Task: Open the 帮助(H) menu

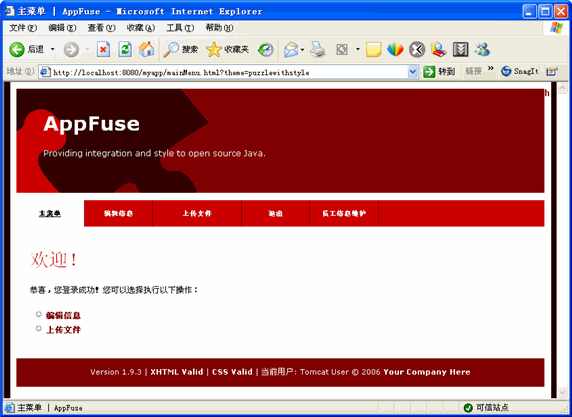Action: (219, 28)
